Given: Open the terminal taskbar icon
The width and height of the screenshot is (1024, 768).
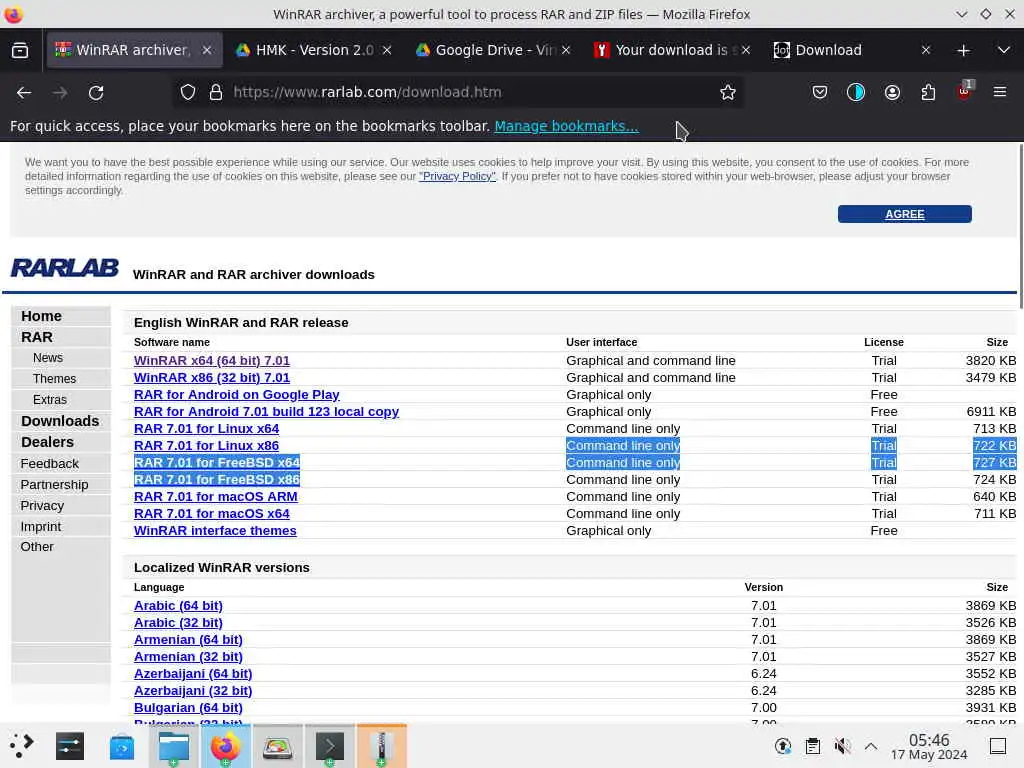Looking at the screenshot, I should click(x=330, y=746).
